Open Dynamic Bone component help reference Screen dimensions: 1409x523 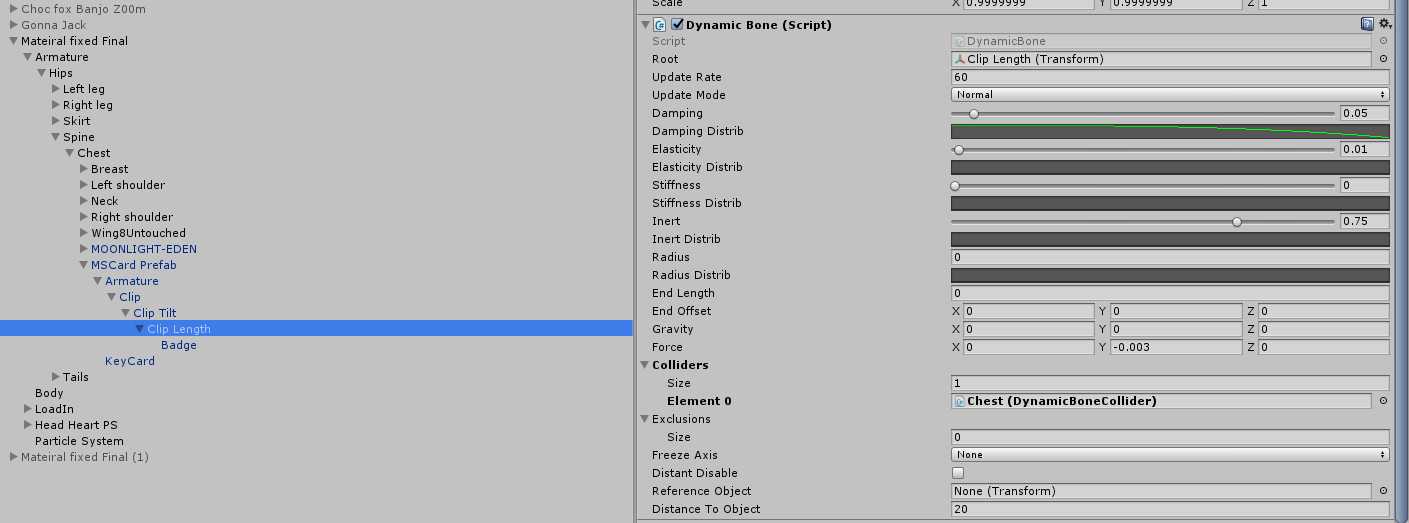[1366, 24]
